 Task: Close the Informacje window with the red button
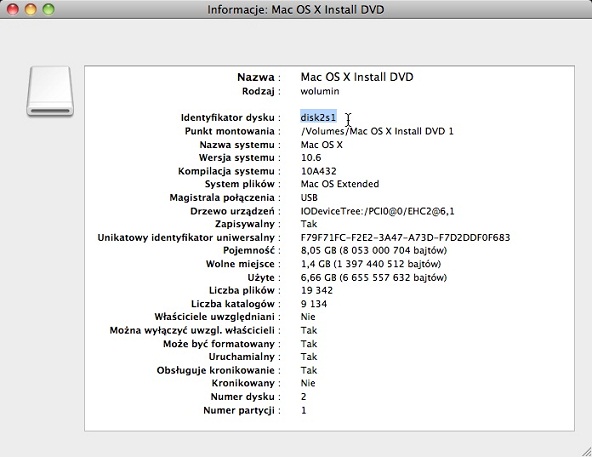(x=13, y=9)
